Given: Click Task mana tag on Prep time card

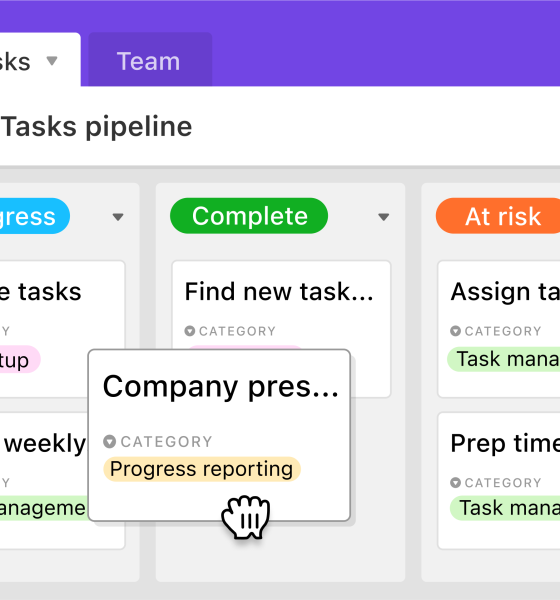Looking at the screenshot, I should [x=506, y=508].
